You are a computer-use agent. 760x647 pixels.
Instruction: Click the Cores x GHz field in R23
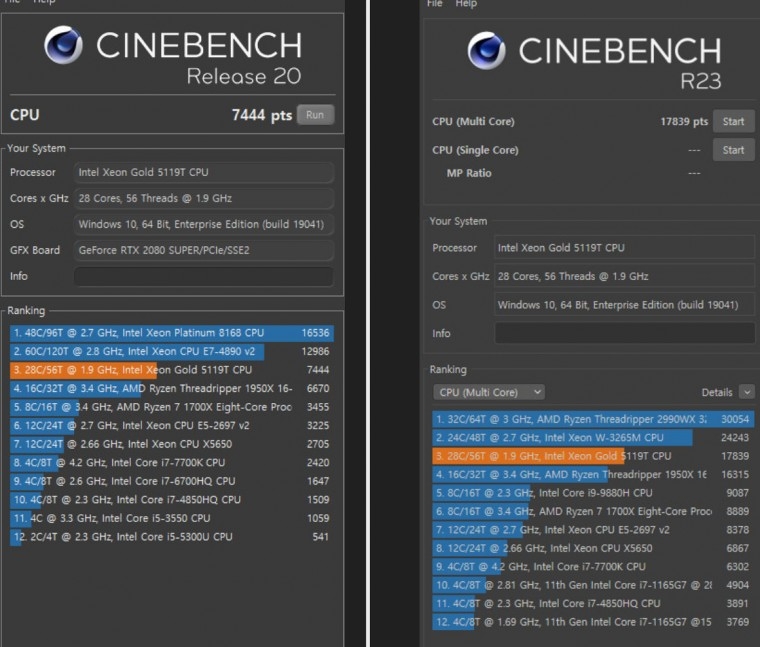pos(624,276)
